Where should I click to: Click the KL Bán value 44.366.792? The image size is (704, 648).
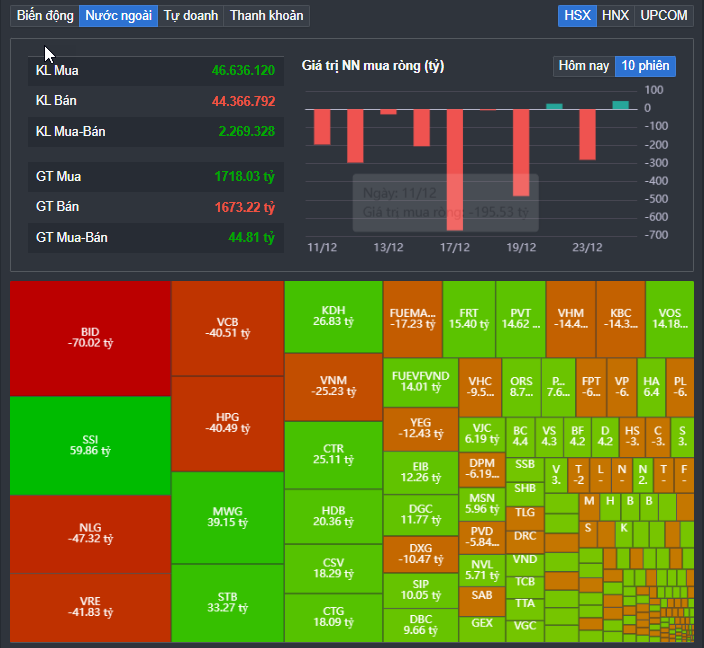click(x=243, y=101)
